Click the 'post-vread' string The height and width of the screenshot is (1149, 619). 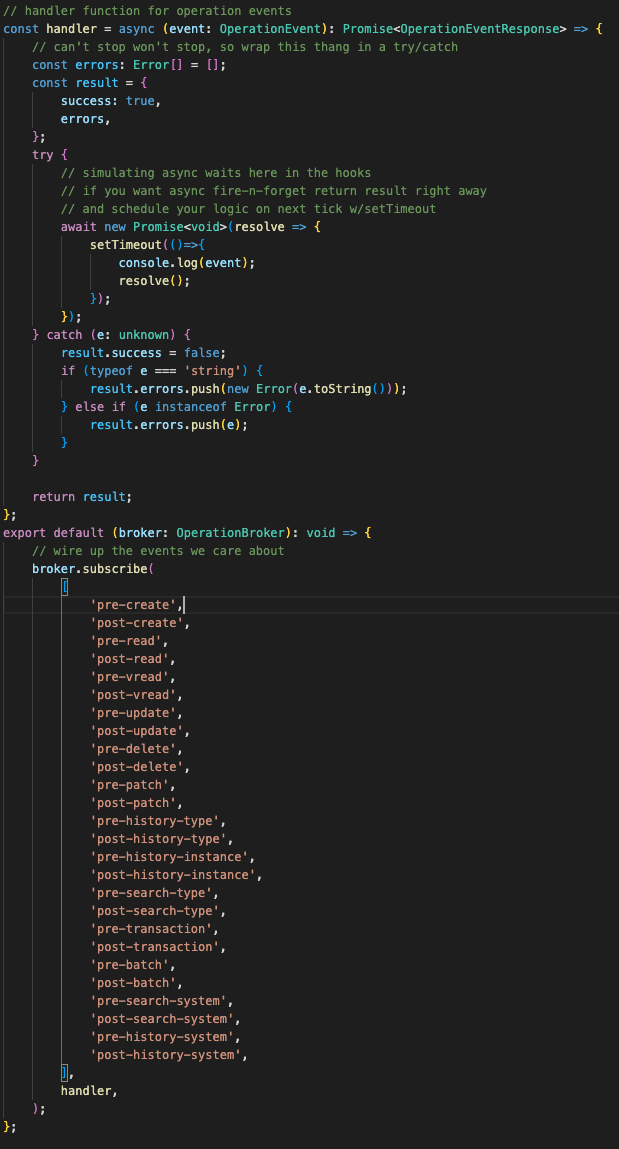point(133,695)
